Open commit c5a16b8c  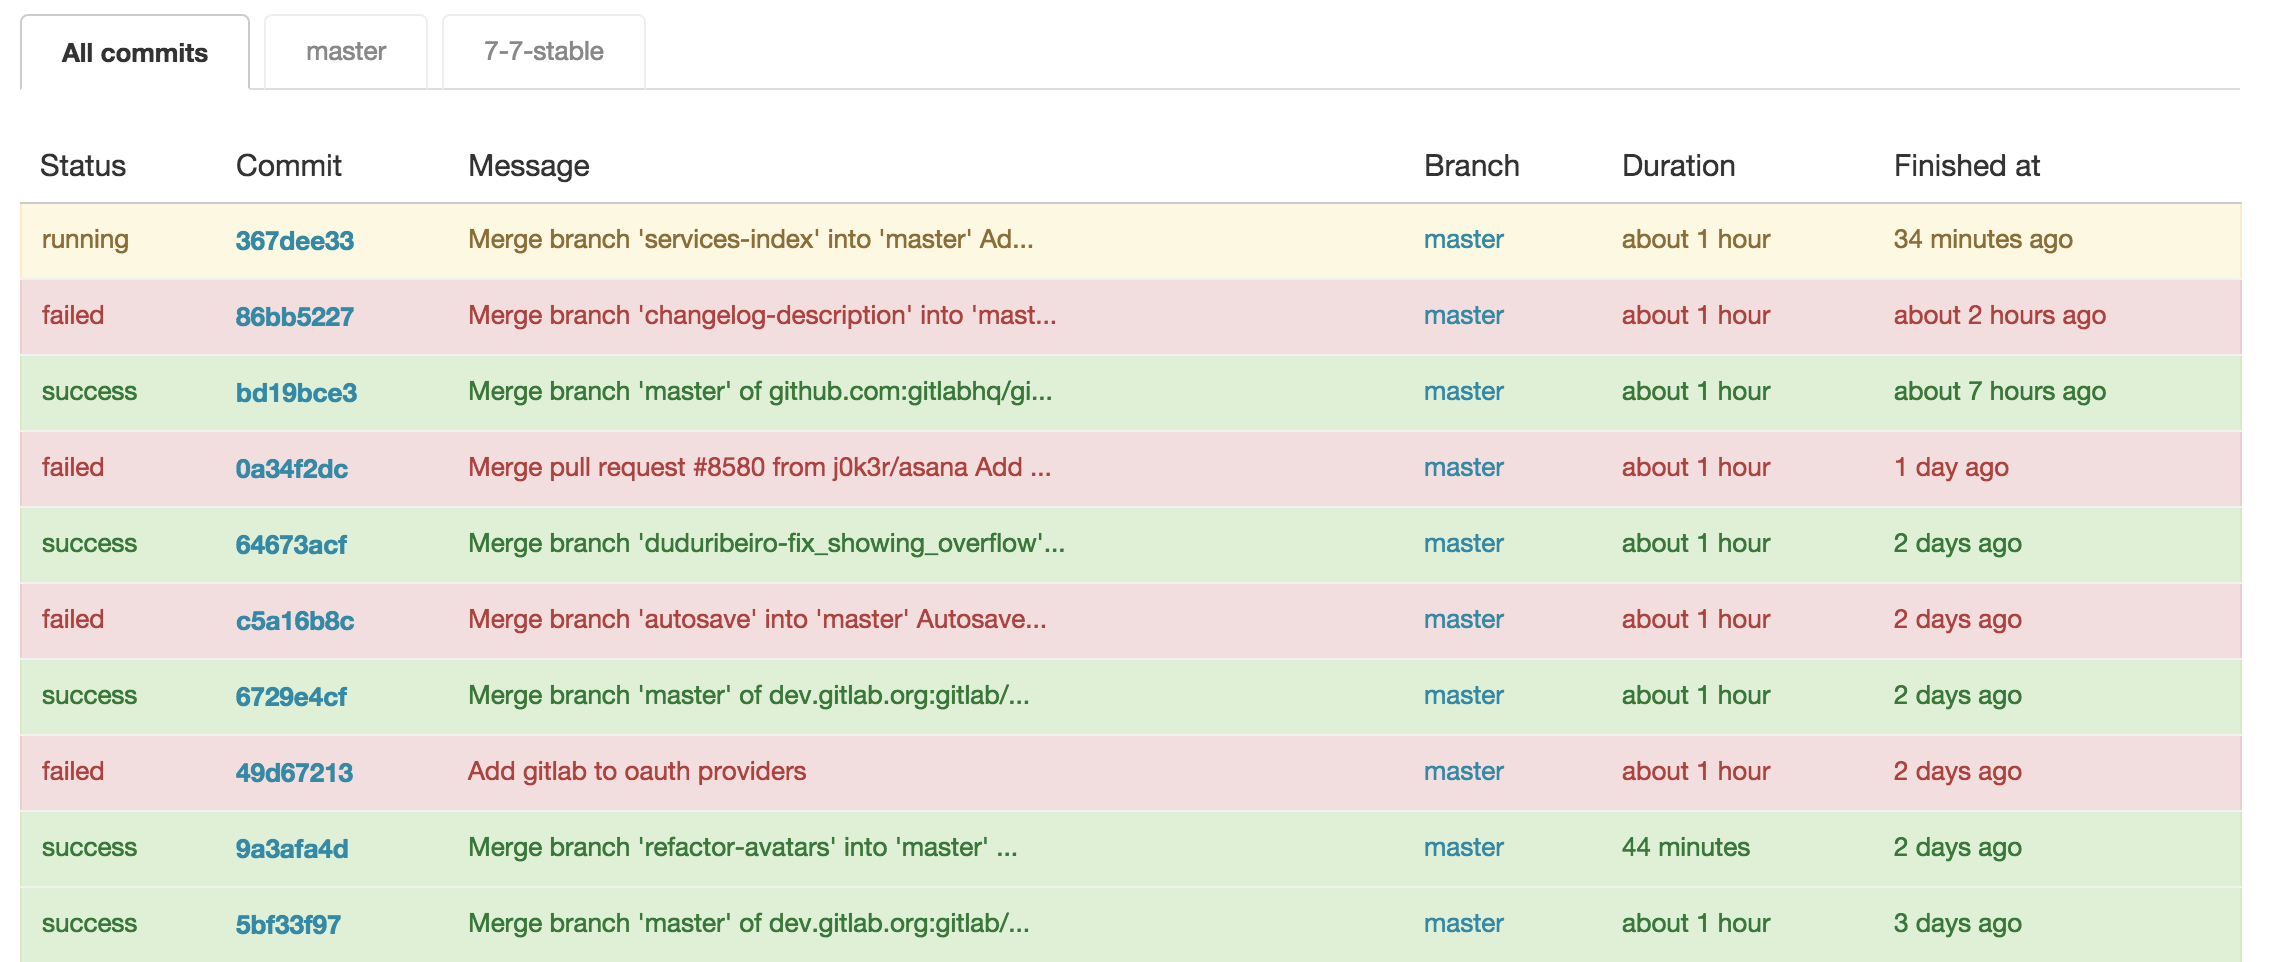tap(295, 620)
